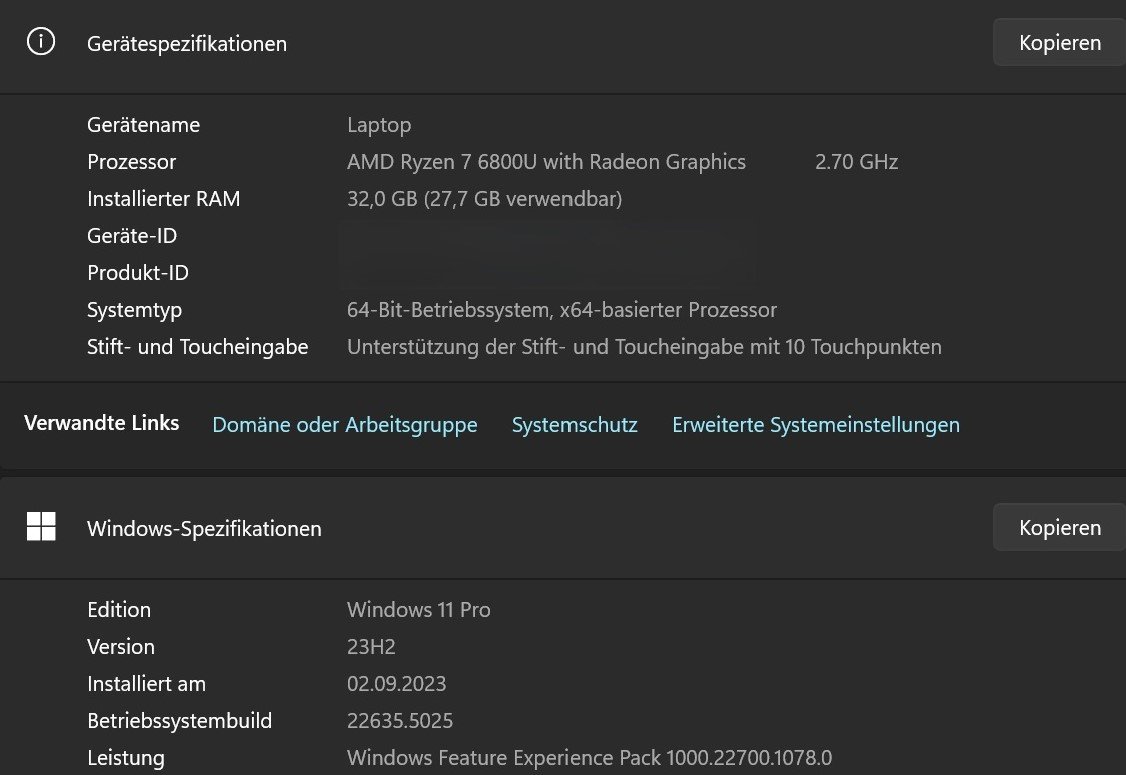Screen dimensions: 1126x775
Task: Click the 2.70 GHz processor speed
Action: coord(856,162)
